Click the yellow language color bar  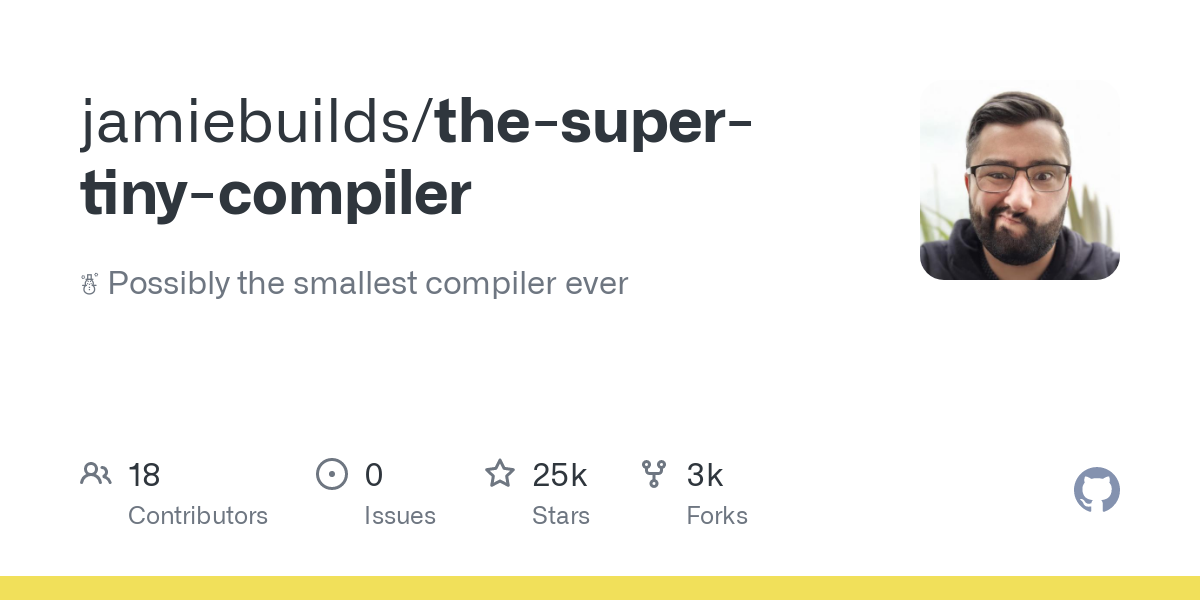[600, 588]
